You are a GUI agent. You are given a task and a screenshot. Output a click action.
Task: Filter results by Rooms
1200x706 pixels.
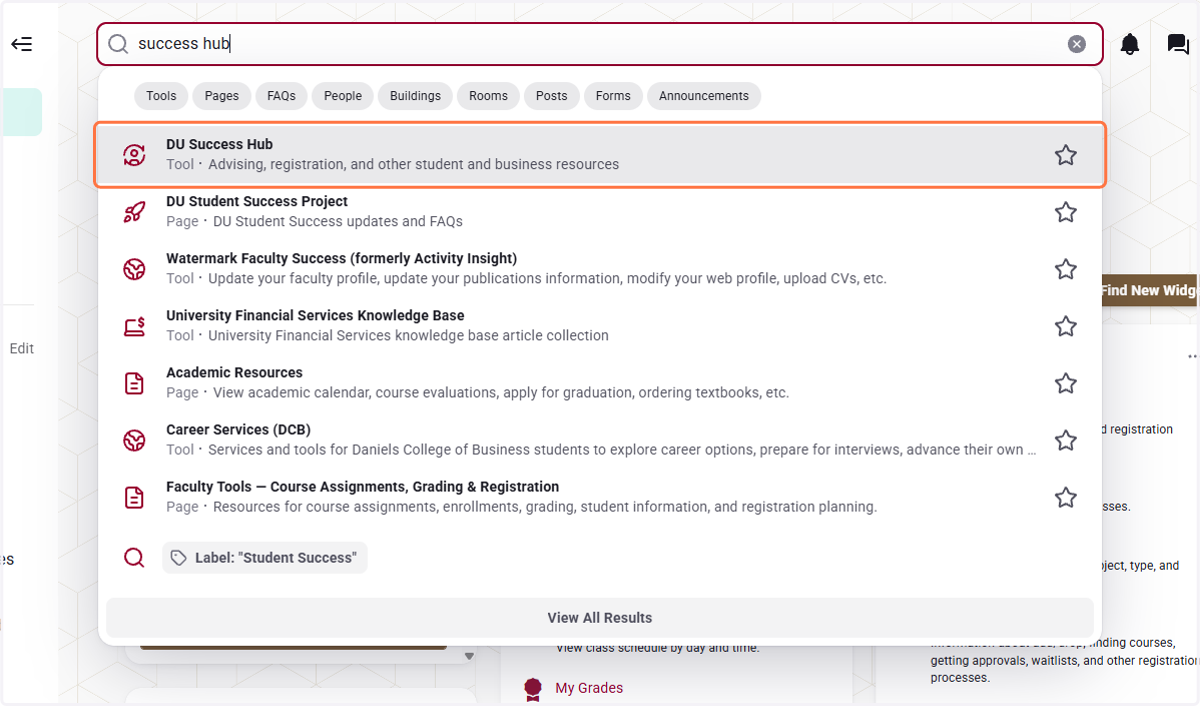coord(488,96)
